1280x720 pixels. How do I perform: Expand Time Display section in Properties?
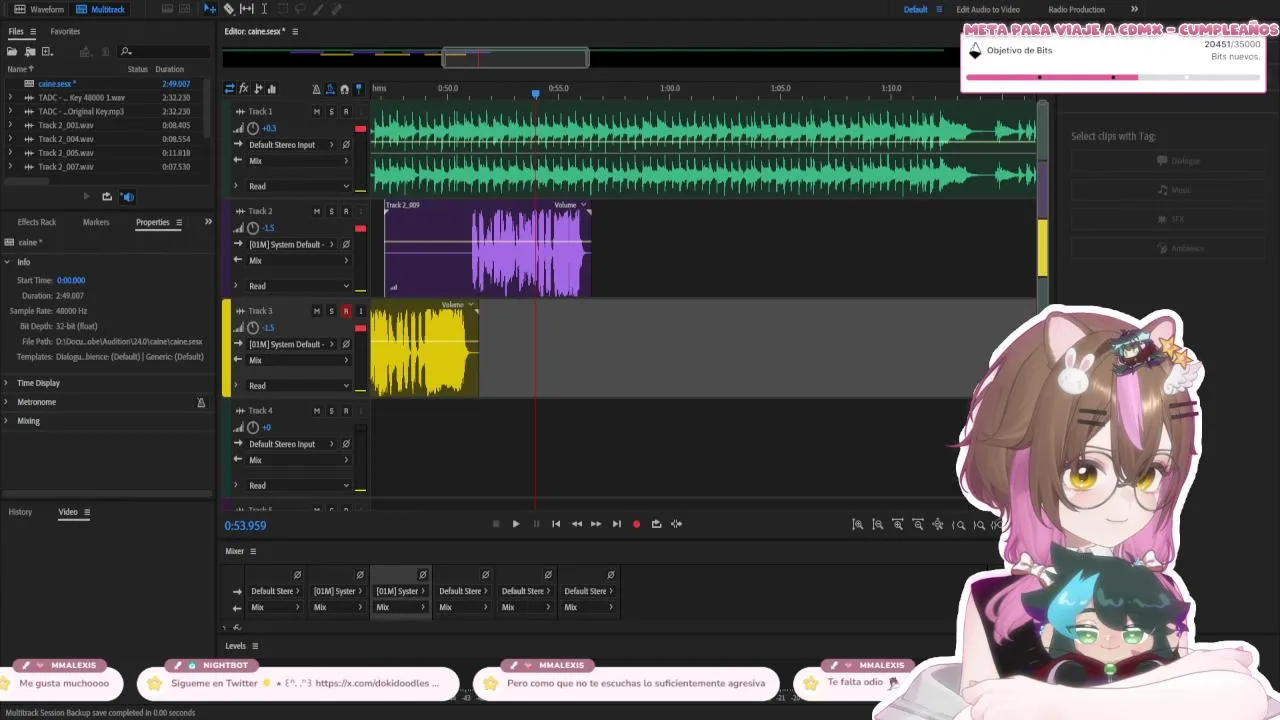8,383
